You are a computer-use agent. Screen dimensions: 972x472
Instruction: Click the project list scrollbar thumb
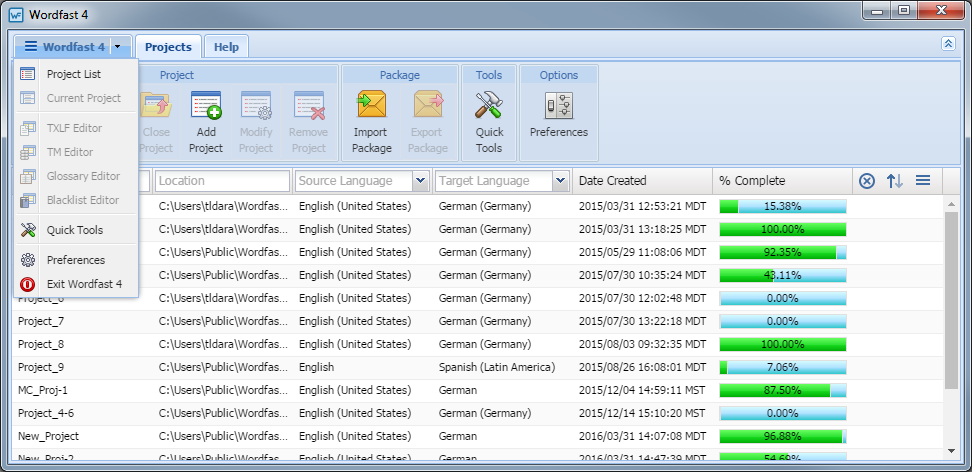pyautogui.click(x=951, y=301)
